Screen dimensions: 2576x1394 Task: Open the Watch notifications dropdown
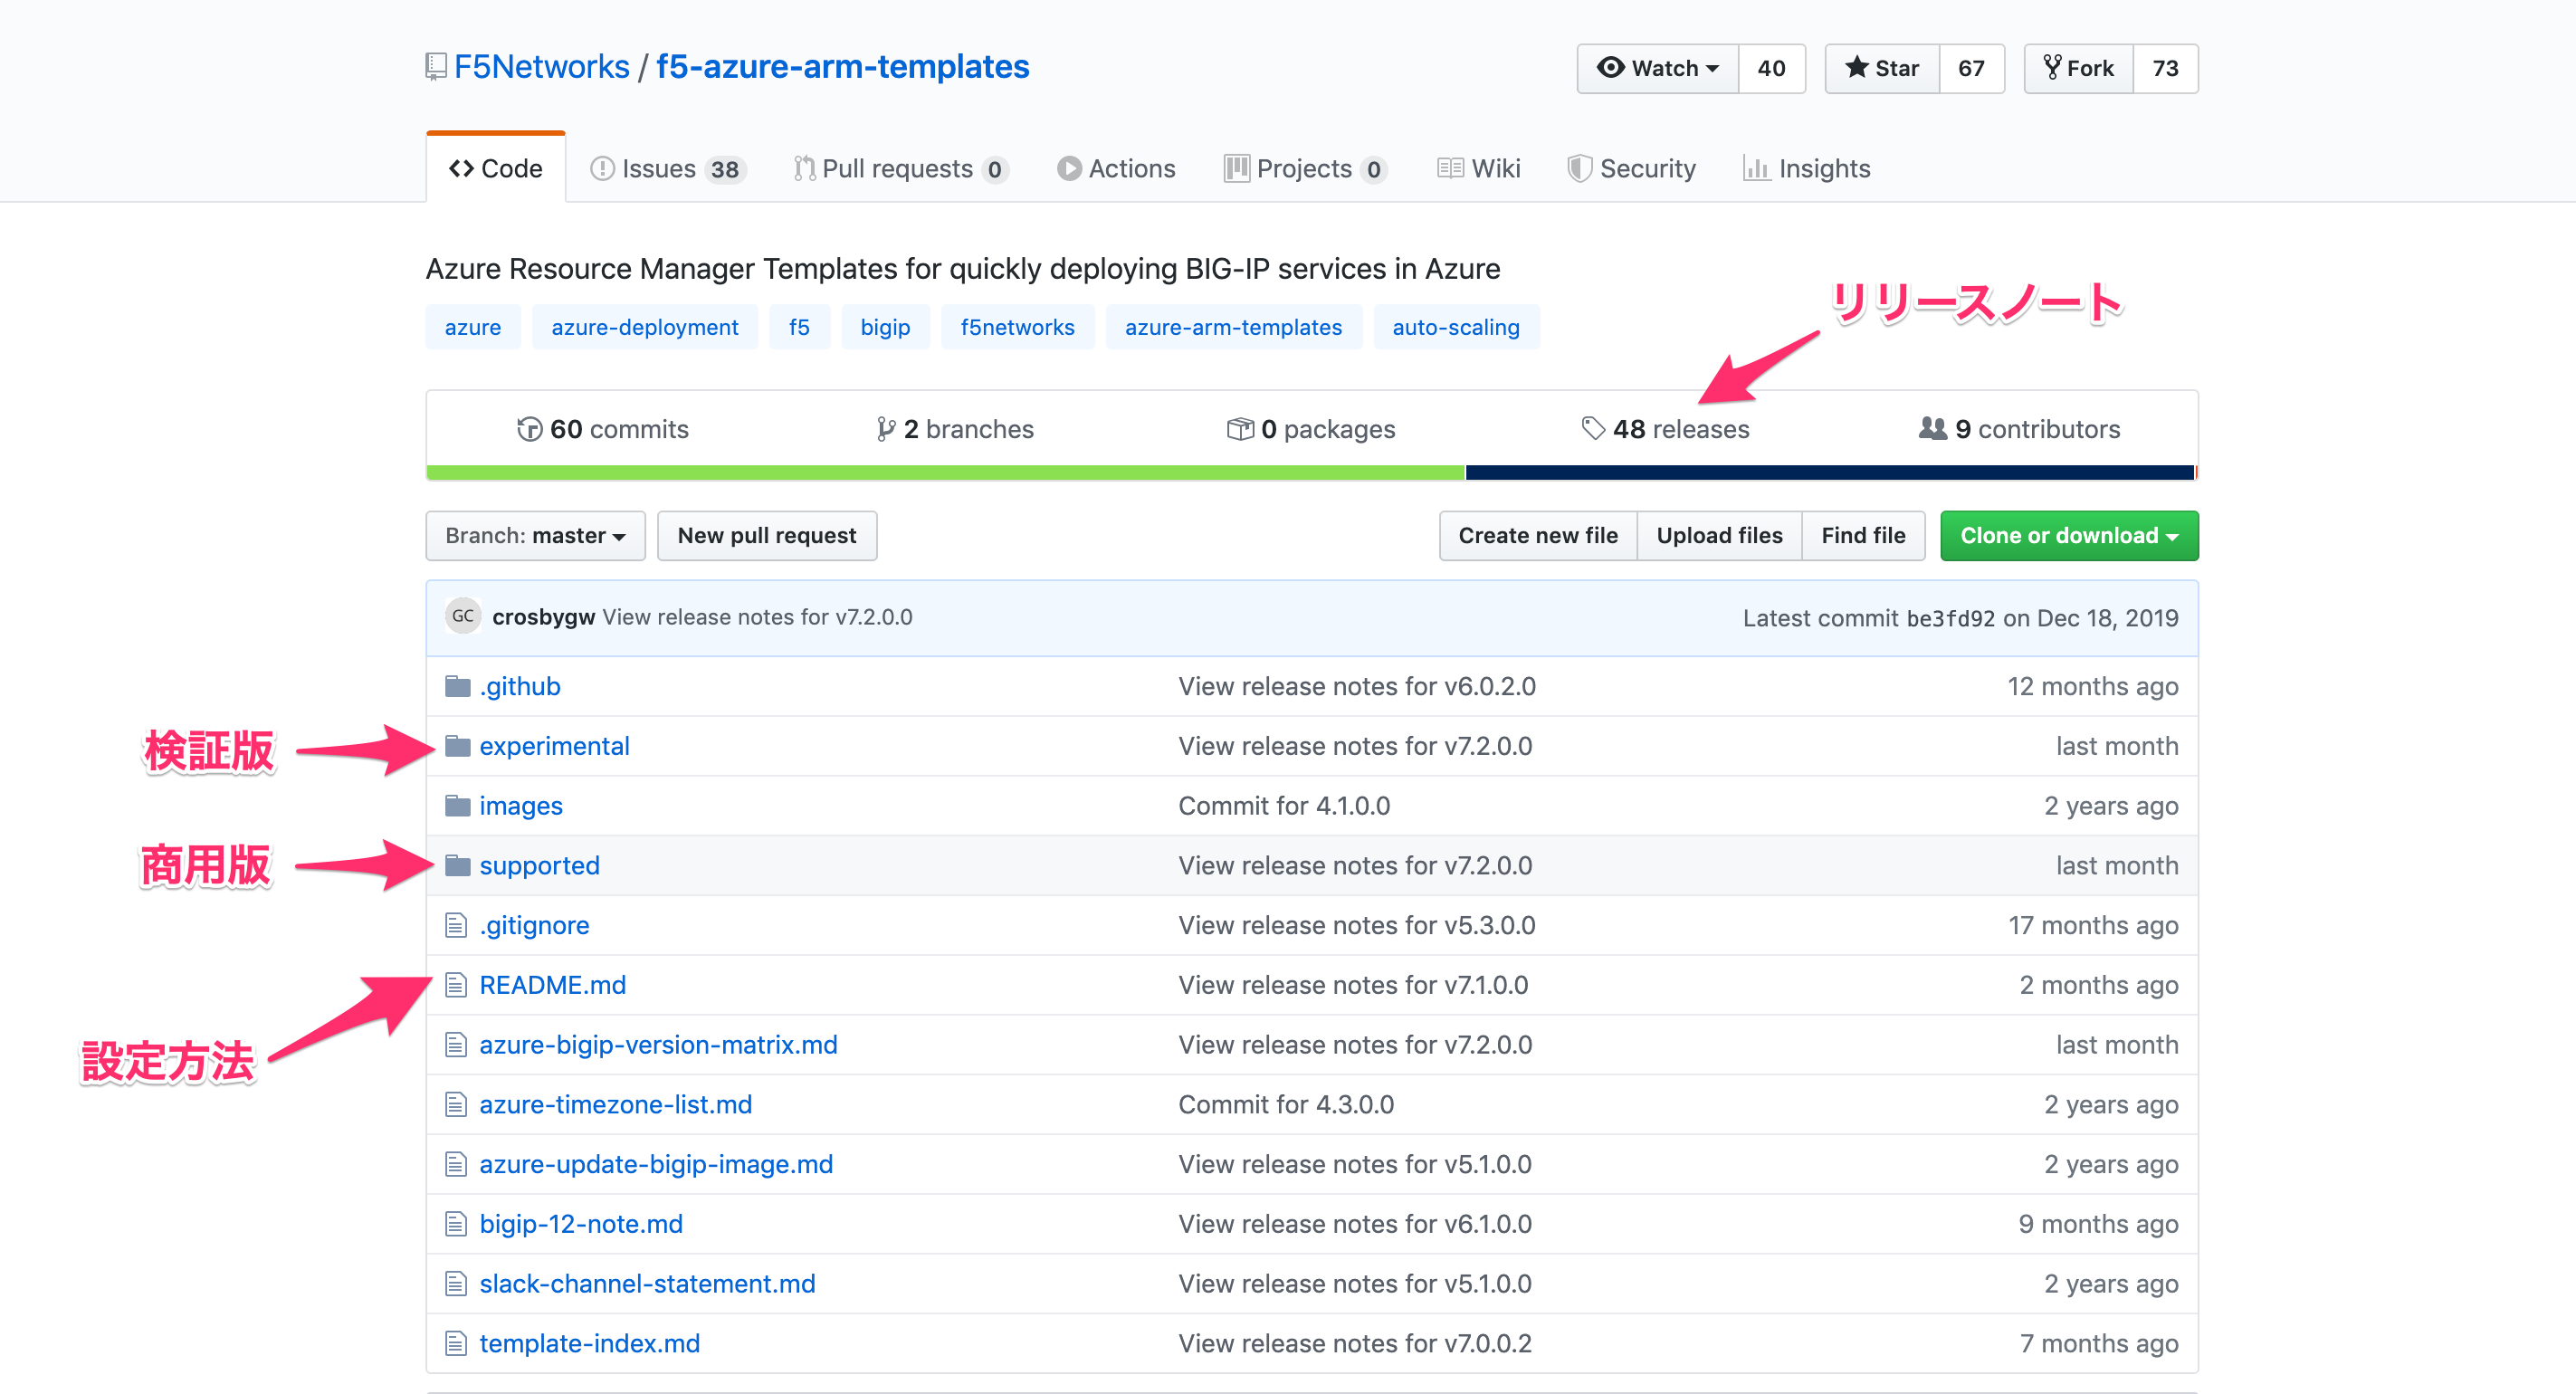(1658, 68)
